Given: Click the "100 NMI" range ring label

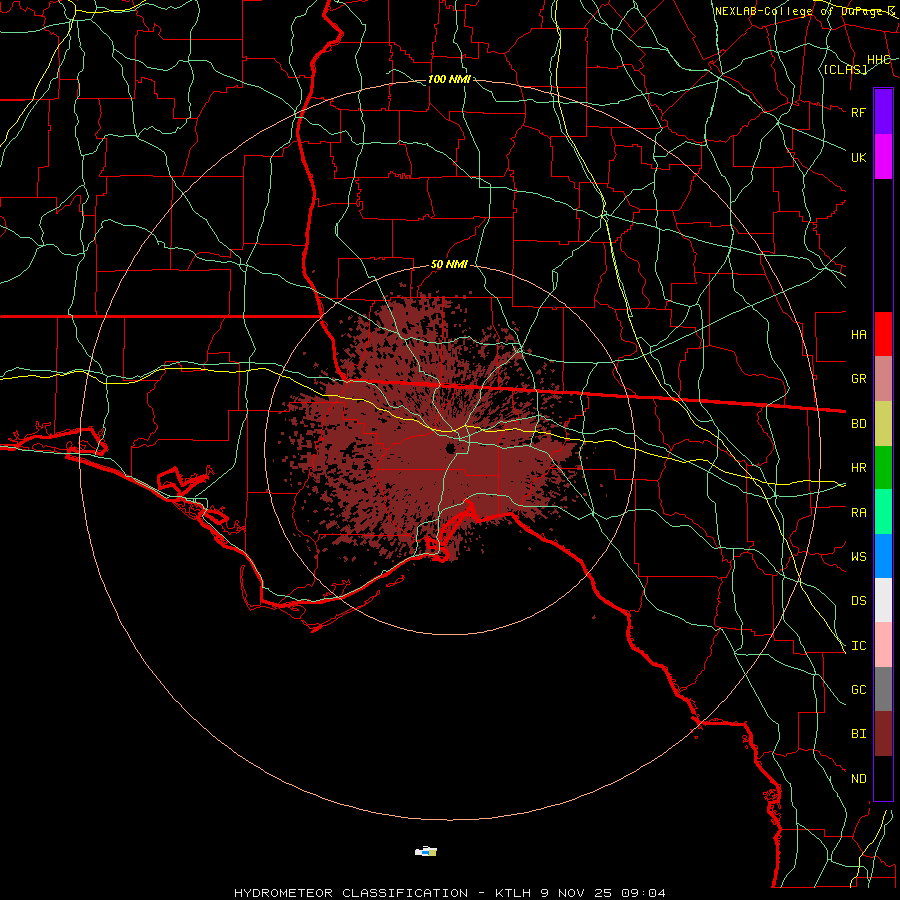Looking at the screenshot, I should pos(449,79).
